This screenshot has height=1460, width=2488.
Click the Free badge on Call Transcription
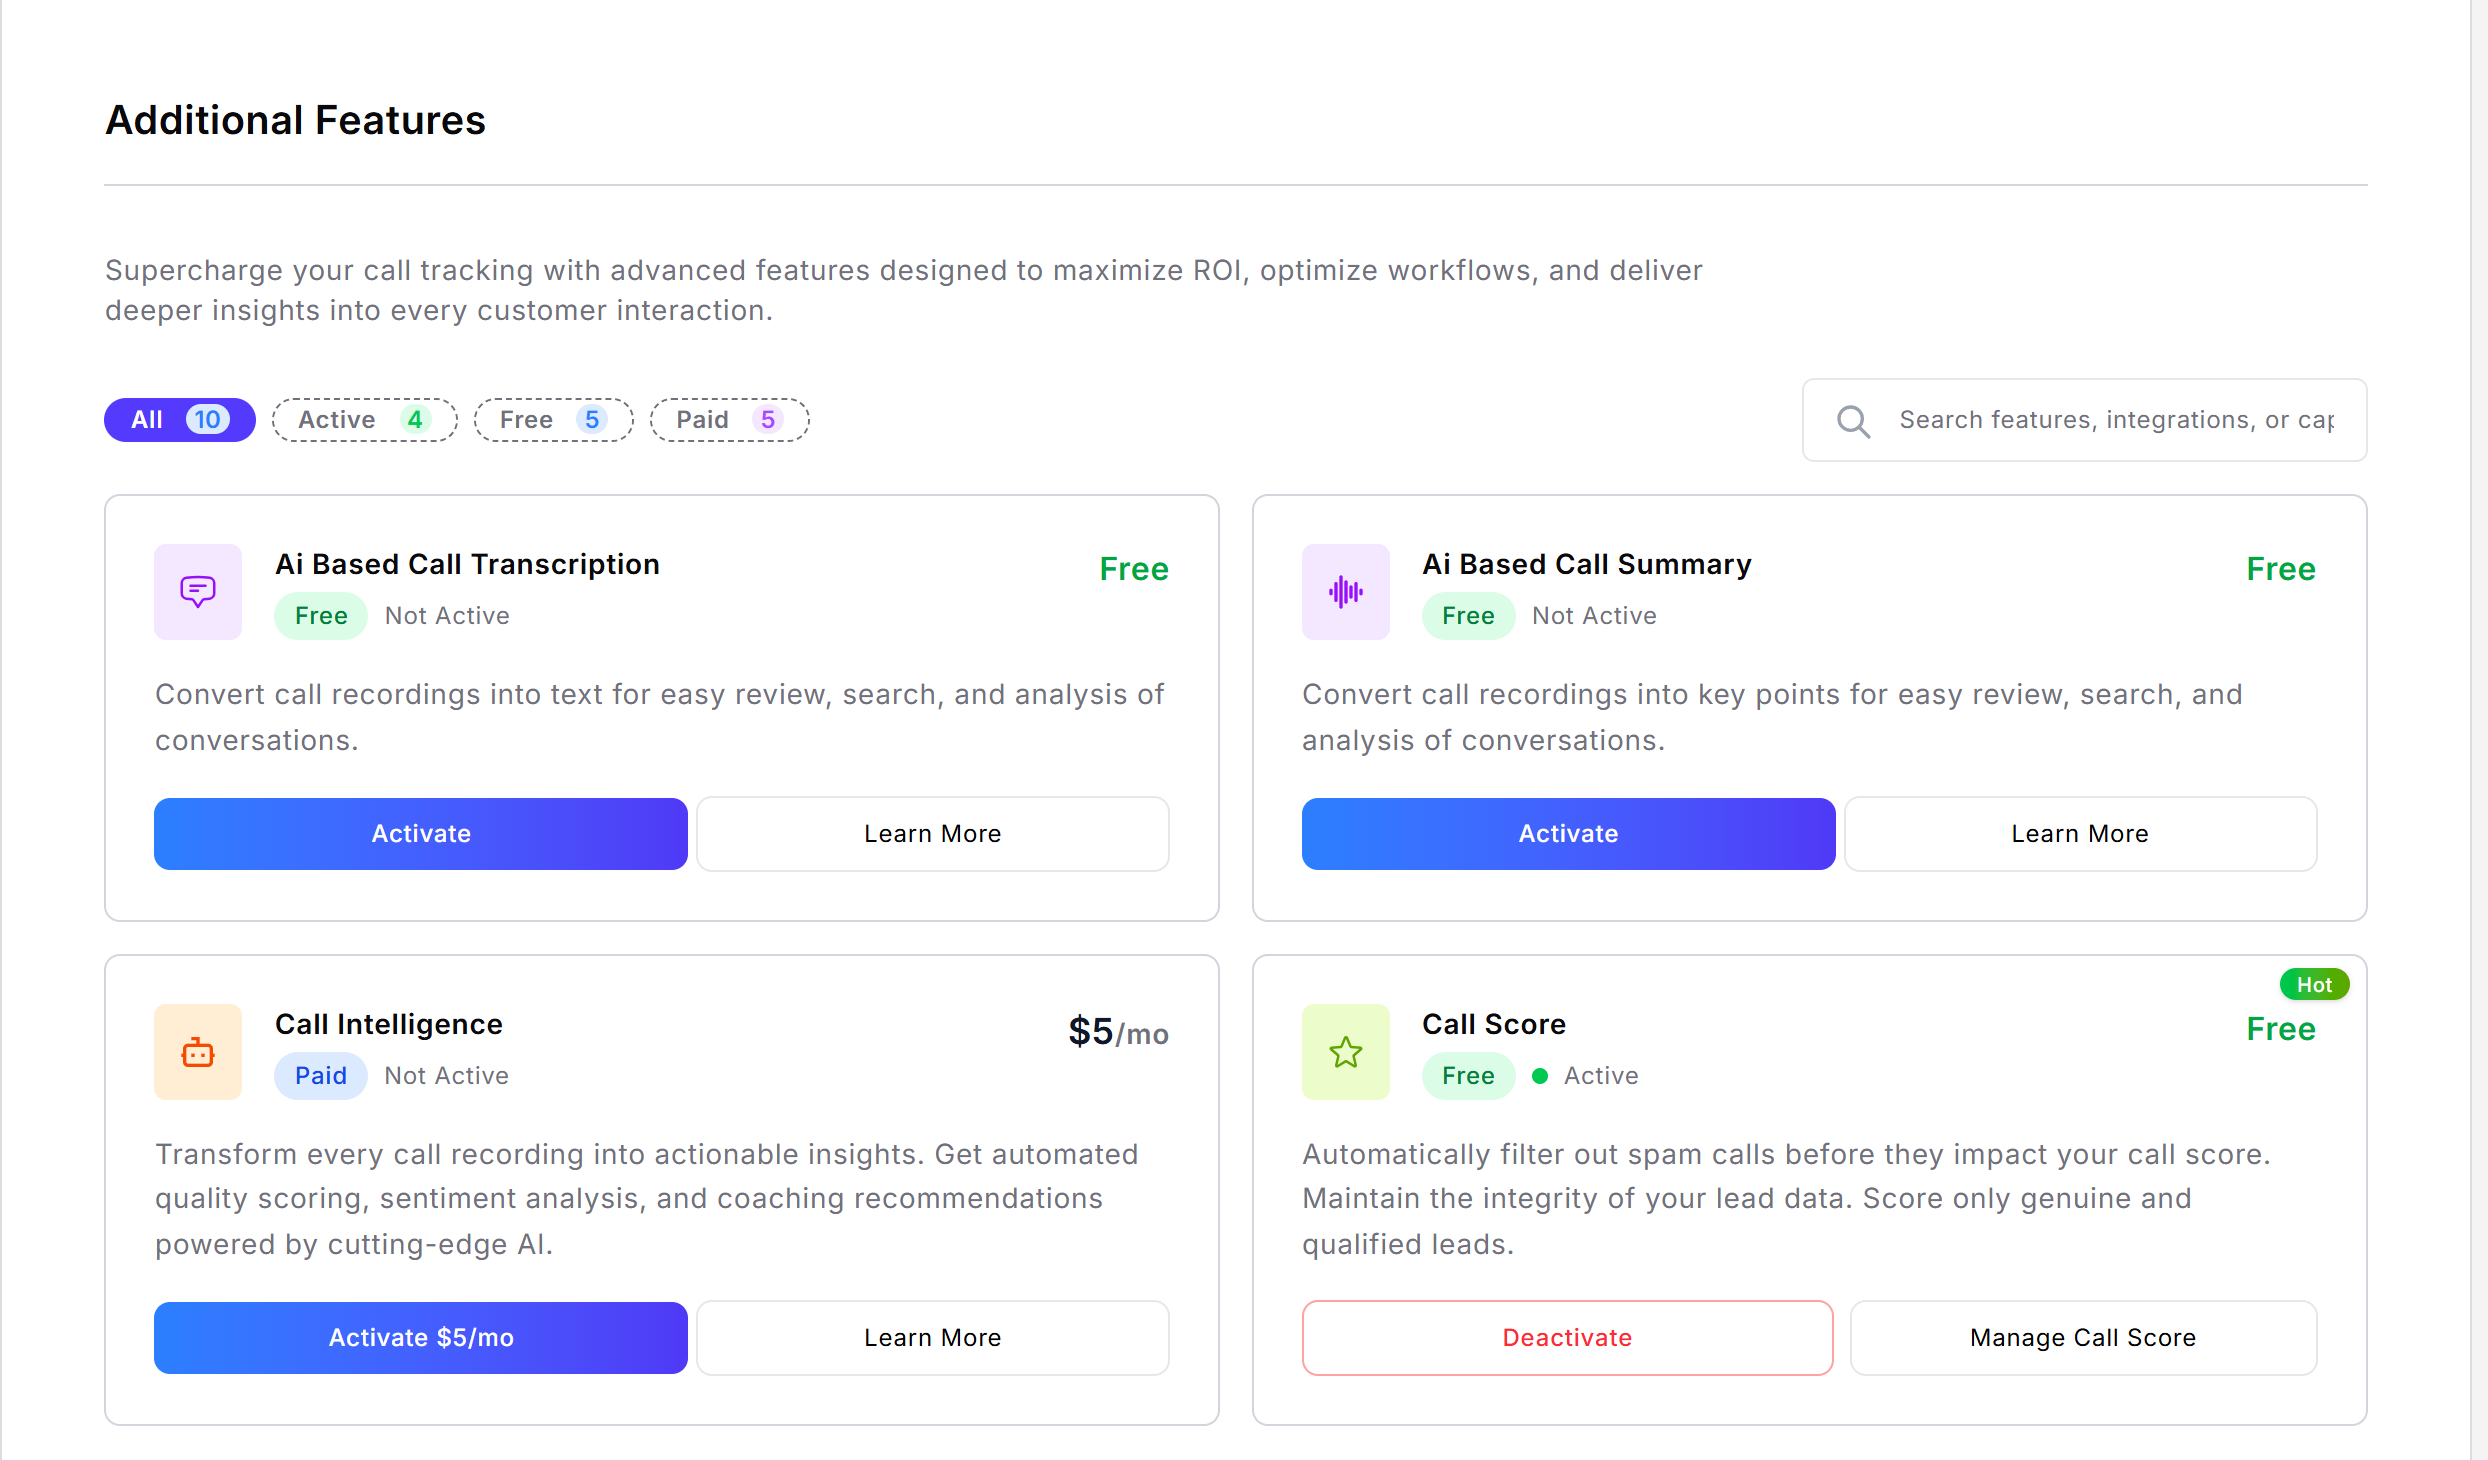click(320, 615)
